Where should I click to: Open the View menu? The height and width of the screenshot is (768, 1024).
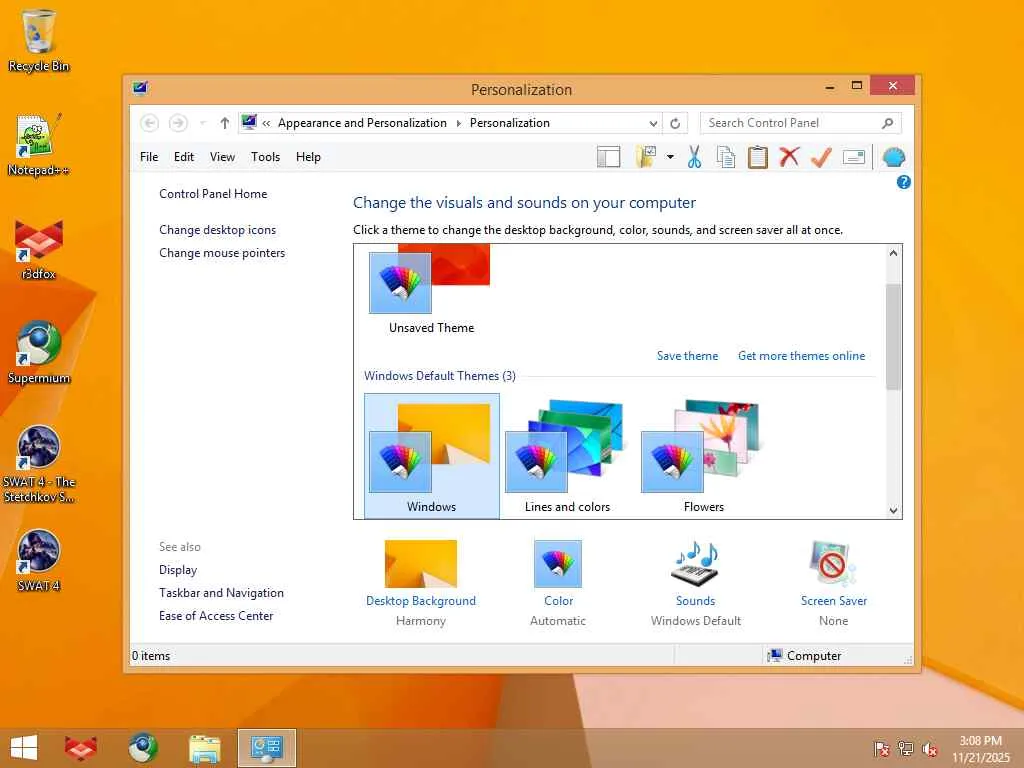point(222,157)
